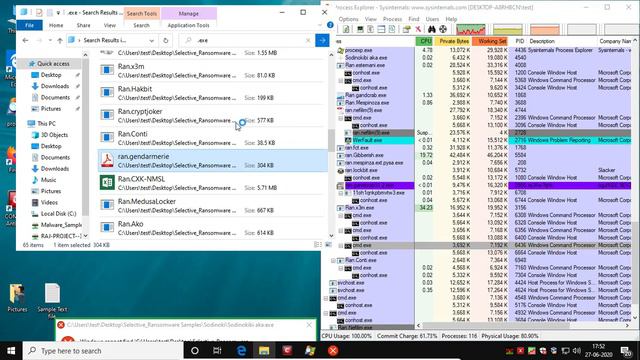
Task: Select the Ran.cryptjoker search result
Action: tap(212, 116)
